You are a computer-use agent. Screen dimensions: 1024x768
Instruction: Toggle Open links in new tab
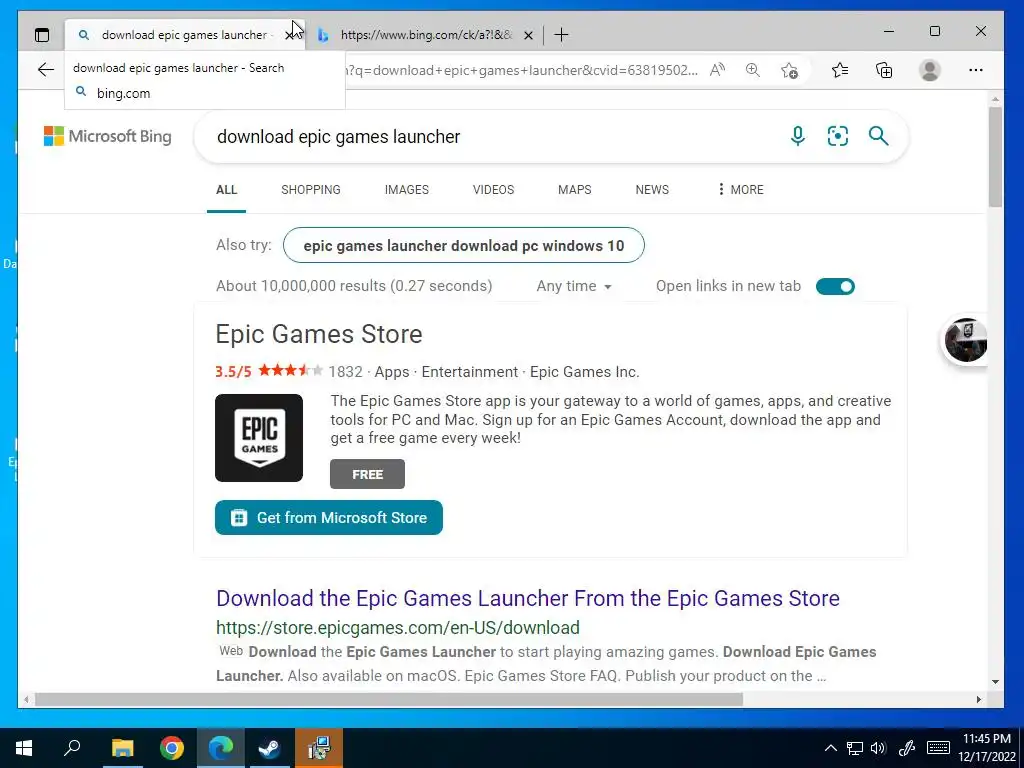(x=835, y=286)
